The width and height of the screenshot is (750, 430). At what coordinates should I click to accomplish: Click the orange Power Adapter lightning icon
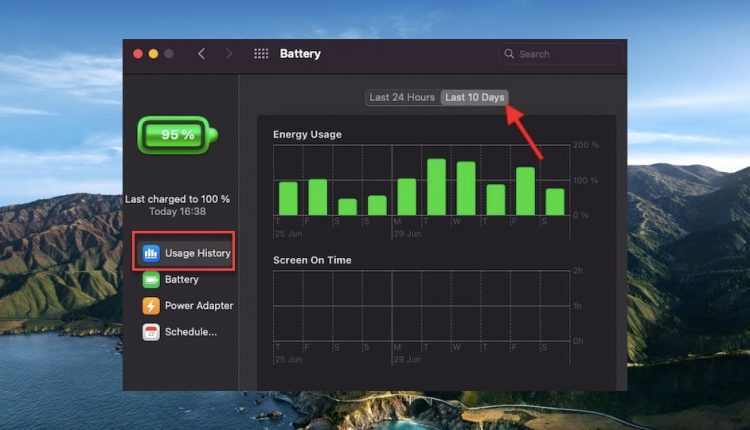151,306
